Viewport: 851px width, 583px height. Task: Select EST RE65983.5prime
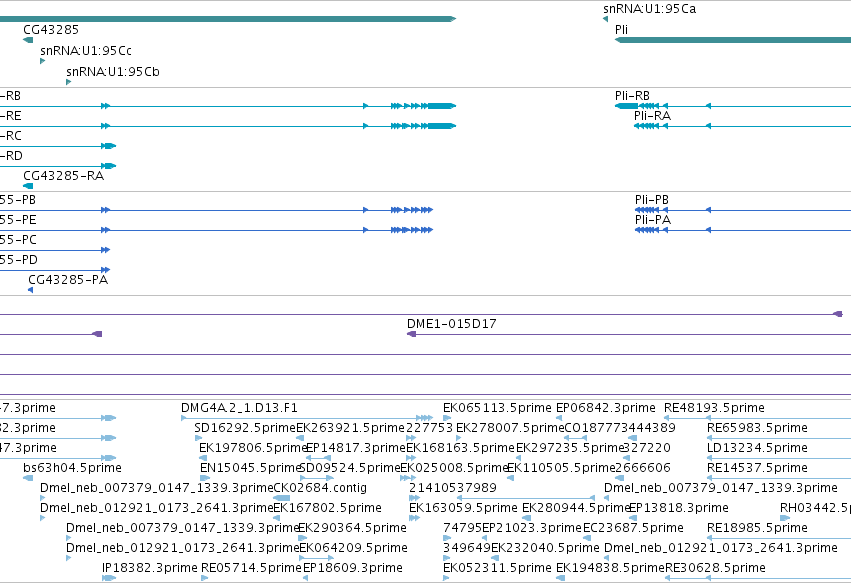click(x=757, y=428)
